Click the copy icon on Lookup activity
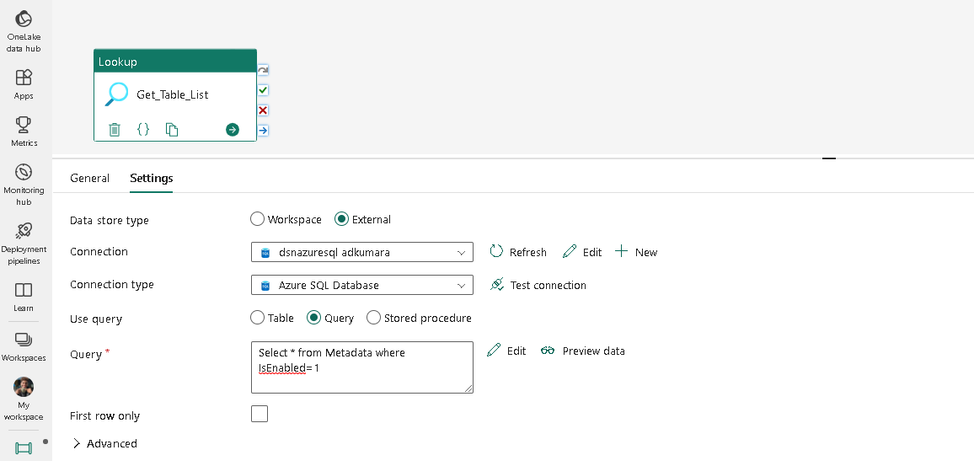 point(172,129)
